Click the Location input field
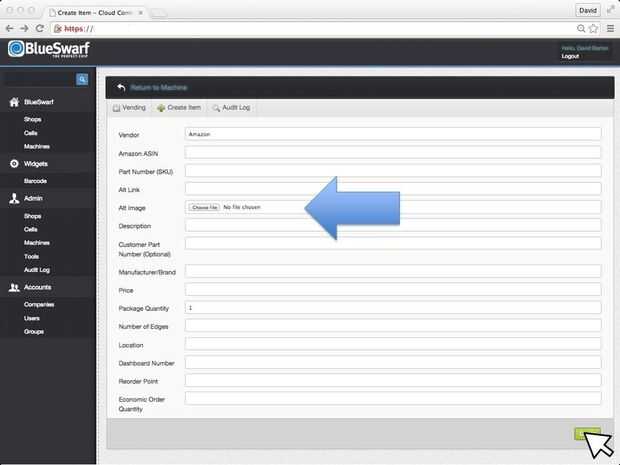Viewport: 620px width, 465px height. tap(393, 344)
